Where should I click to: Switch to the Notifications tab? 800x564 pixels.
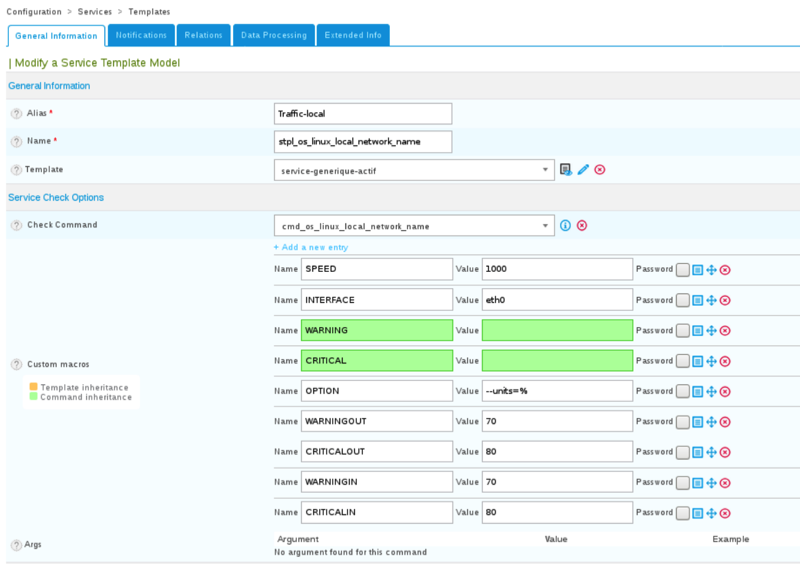tap(141, 35)
